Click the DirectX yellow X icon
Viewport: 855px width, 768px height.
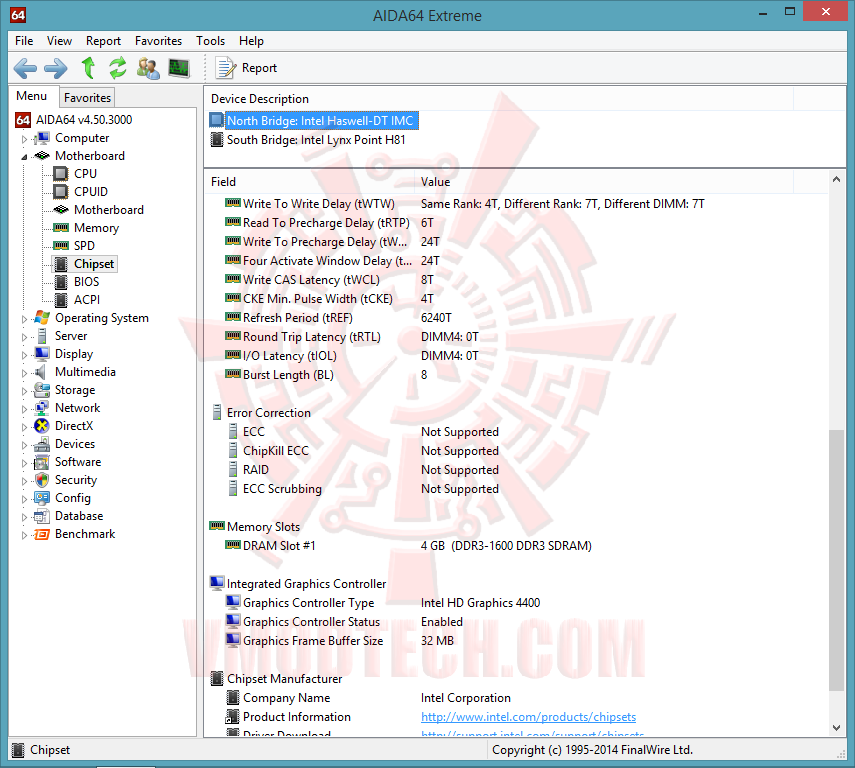[42, 426]
